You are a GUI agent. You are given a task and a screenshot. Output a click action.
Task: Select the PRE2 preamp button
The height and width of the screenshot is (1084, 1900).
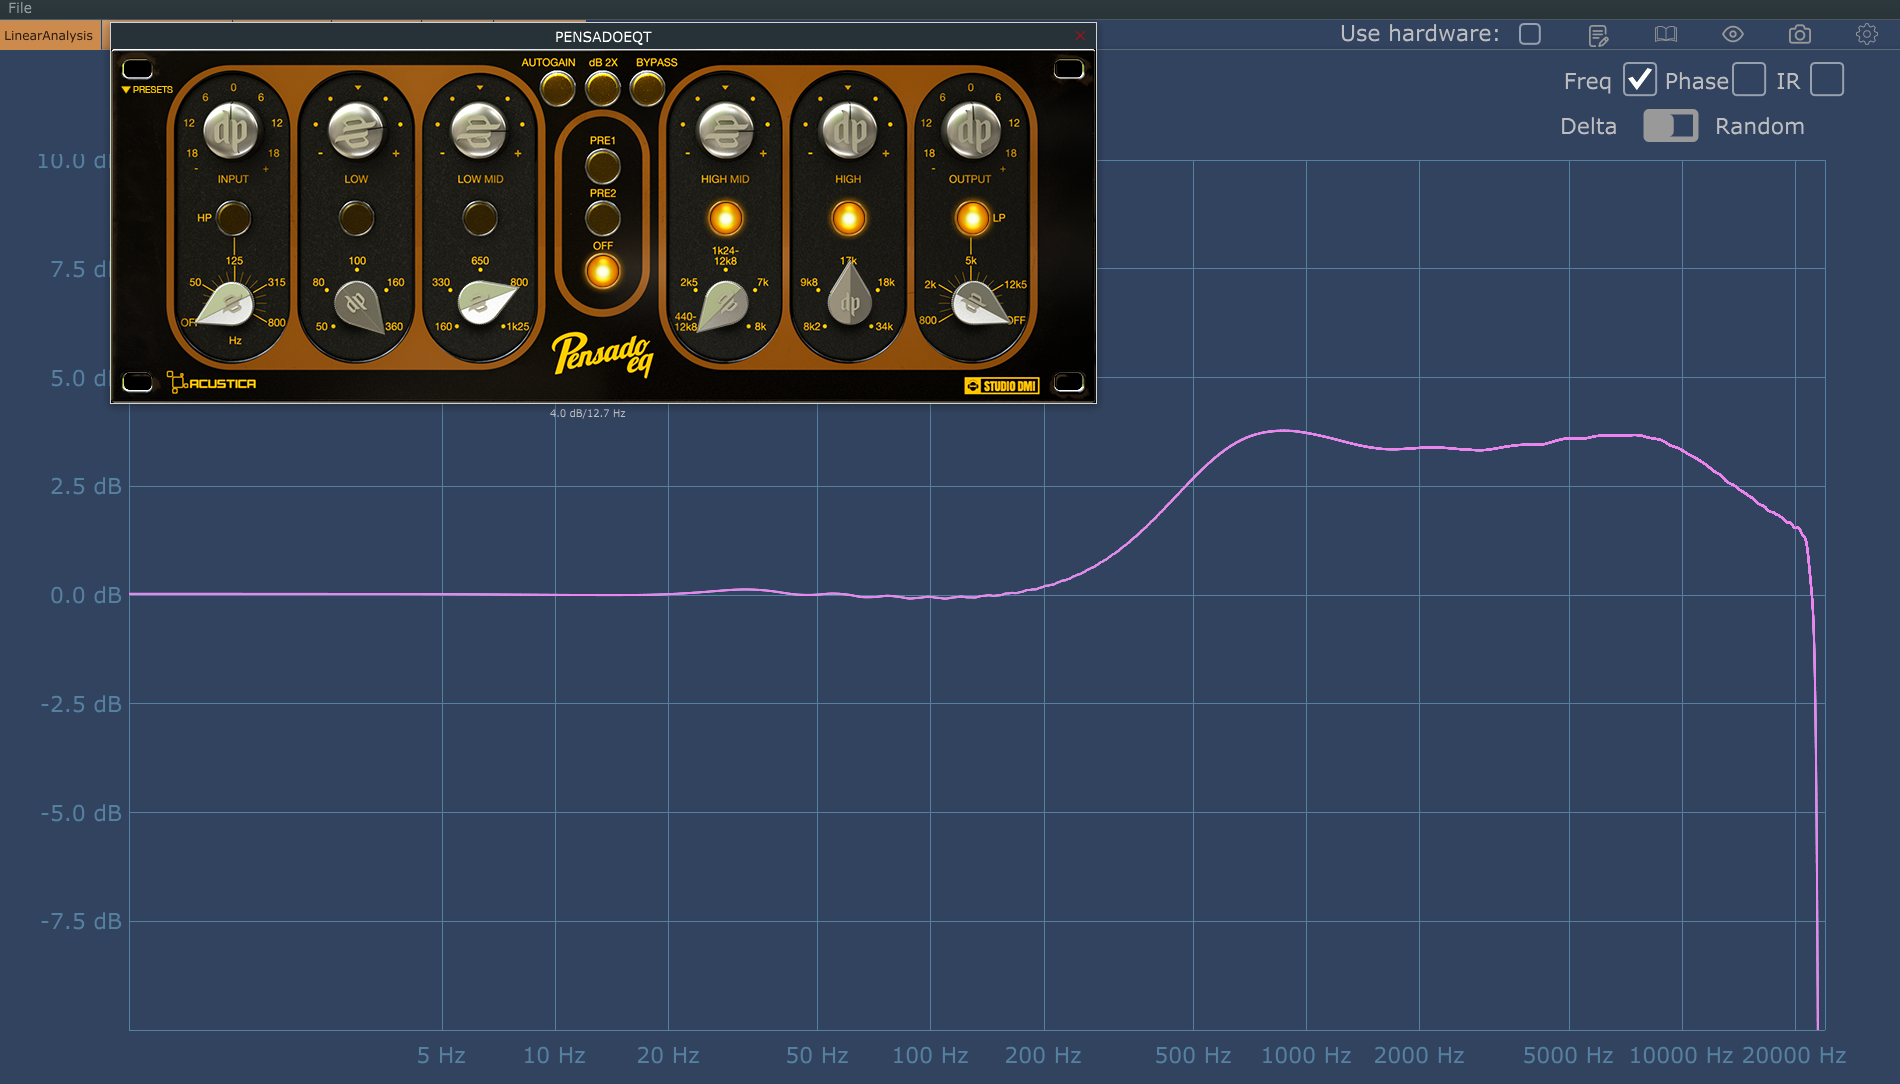point(602,218)
